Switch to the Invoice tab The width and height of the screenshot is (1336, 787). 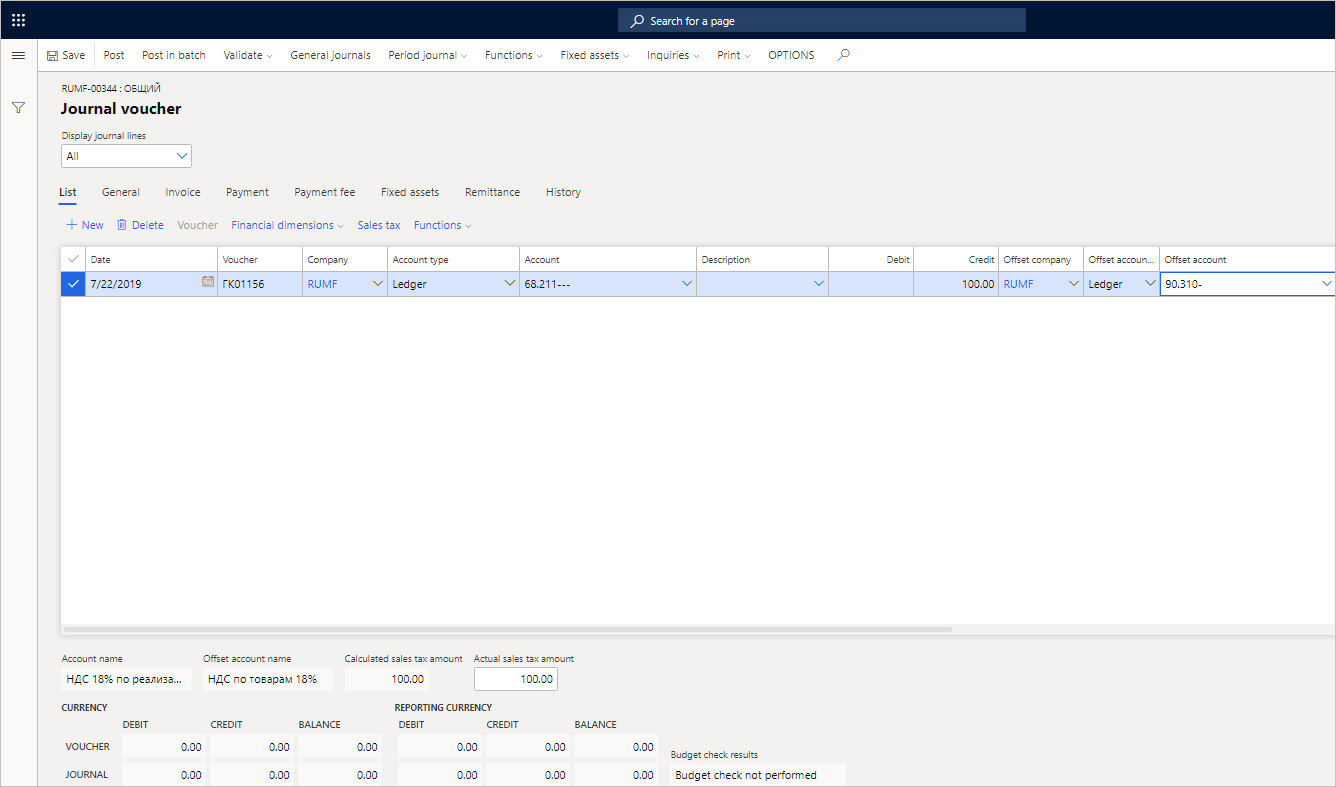pos(183,192)
